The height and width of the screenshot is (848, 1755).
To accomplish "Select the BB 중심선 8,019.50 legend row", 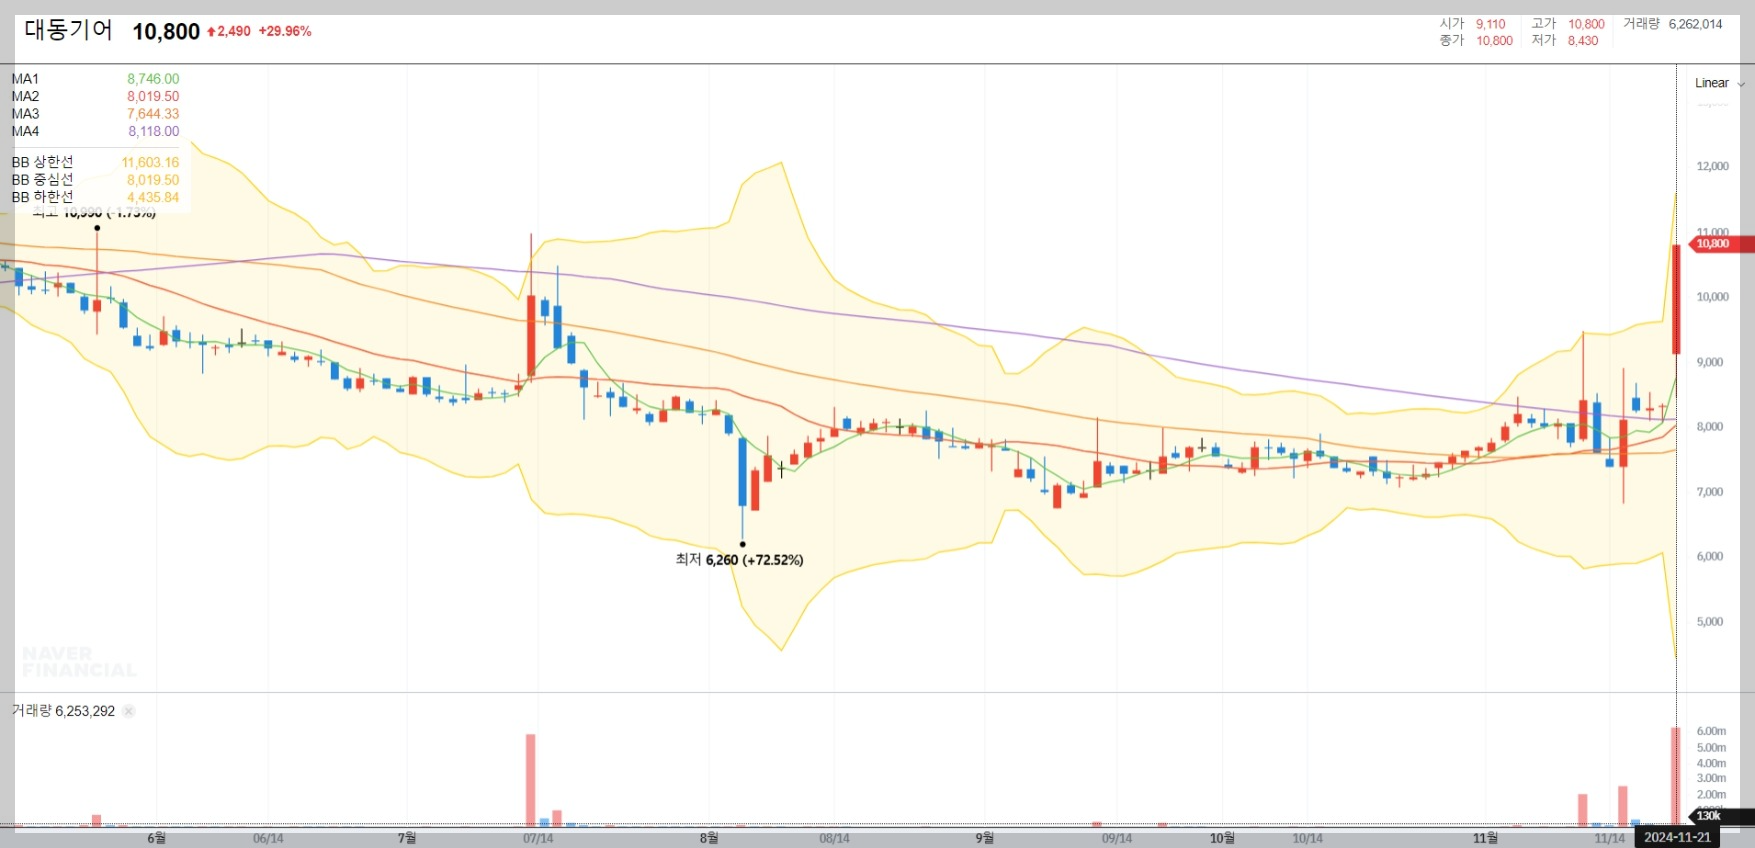I will pyautogui.click(x=95, y=180).
